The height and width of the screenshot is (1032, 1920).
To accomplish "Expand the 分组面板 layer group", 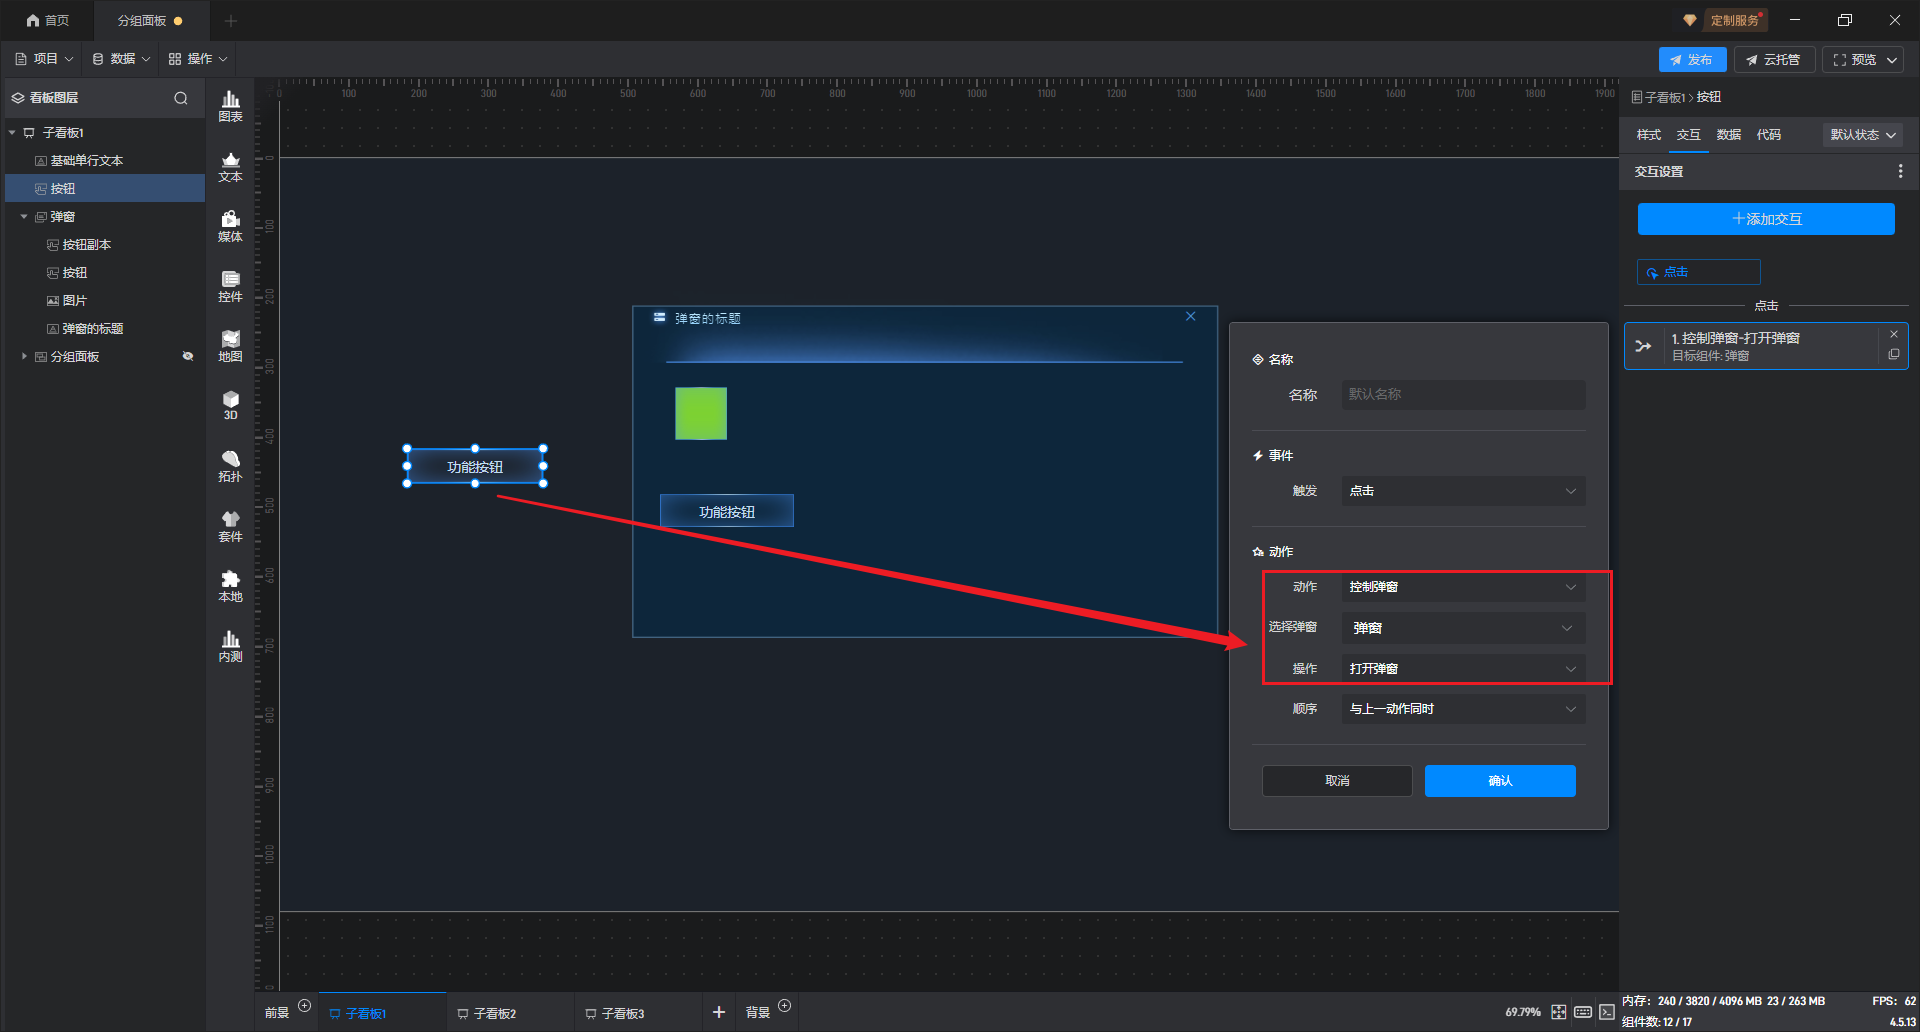I will click(x=24, y=357).
